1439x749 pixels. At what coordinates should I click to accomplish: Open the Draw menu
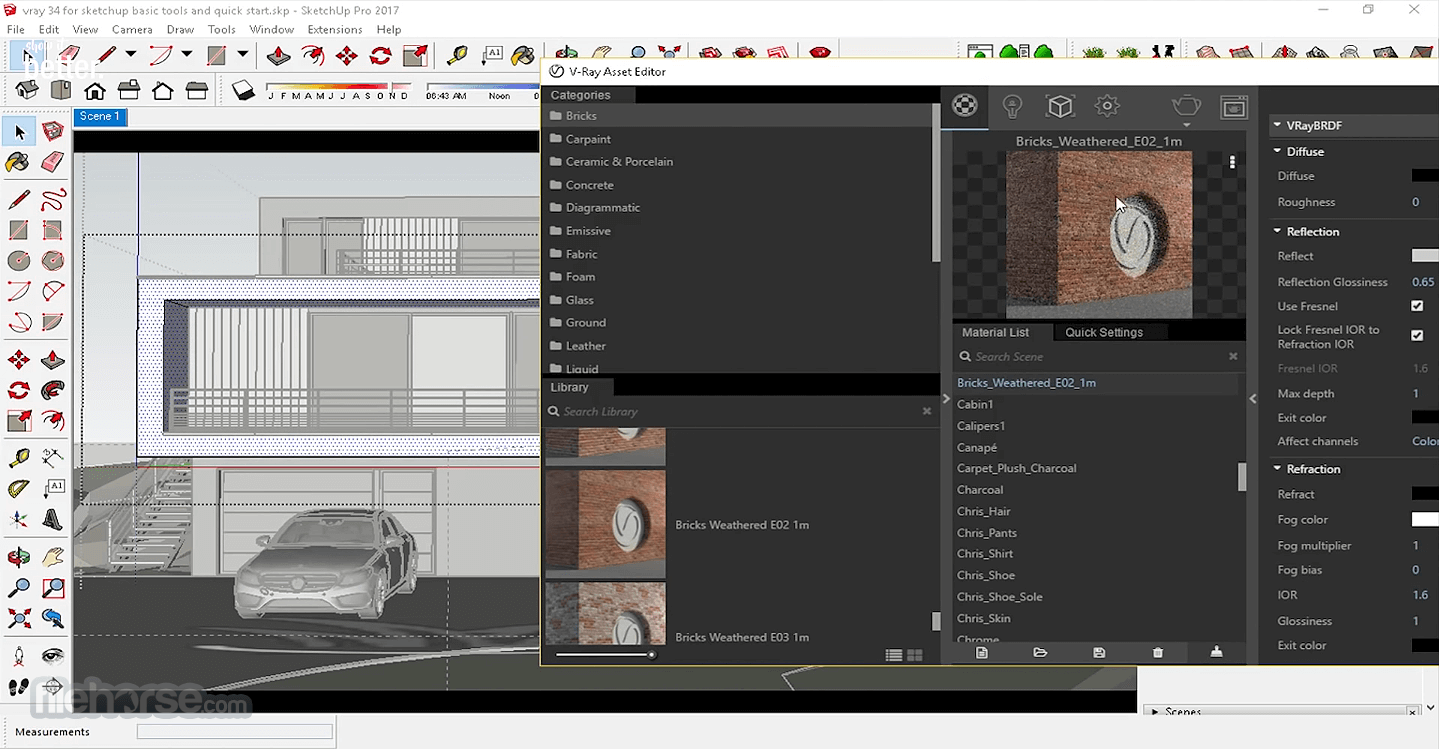point(180,29)
